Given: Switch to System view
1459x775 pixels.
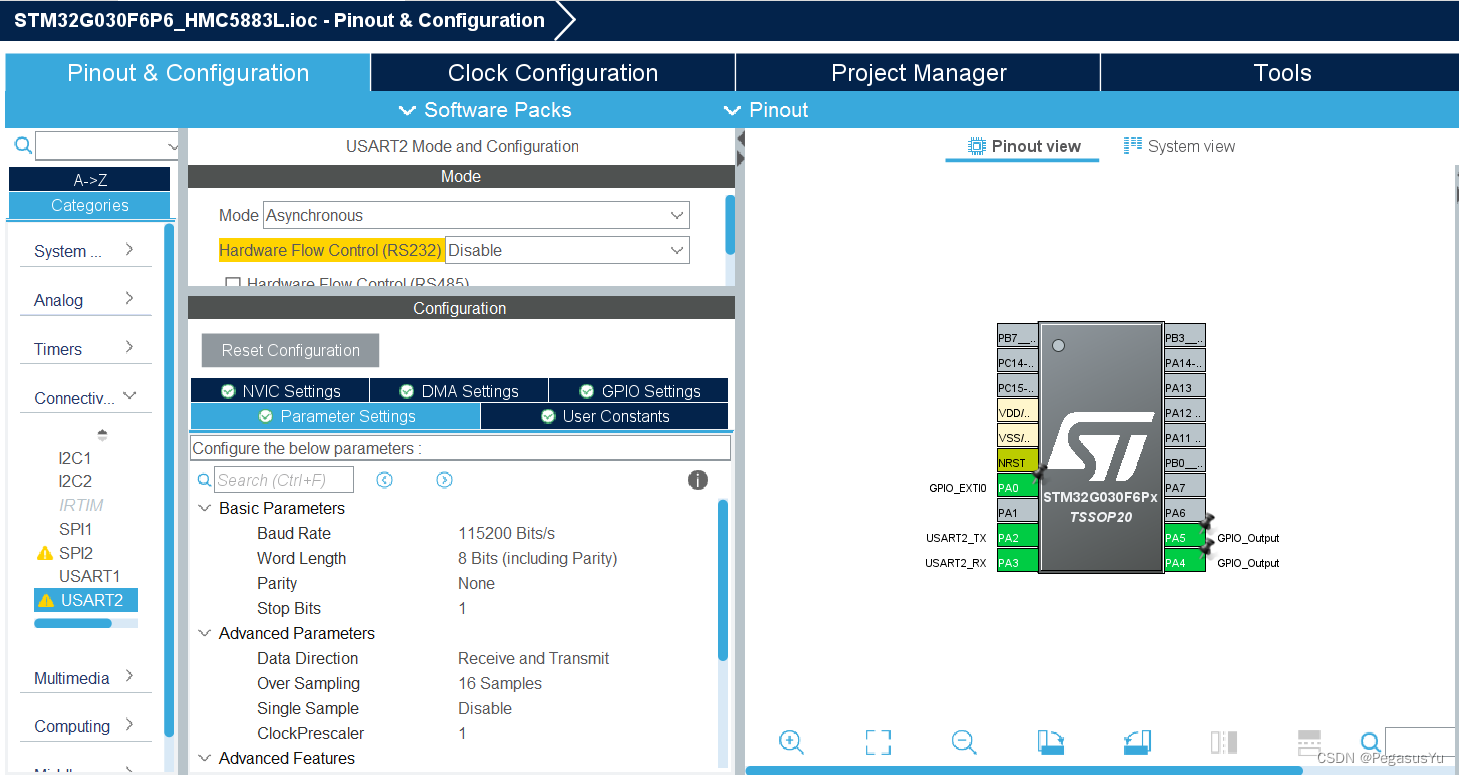Looking at the screenshot, I should 1179,146.
